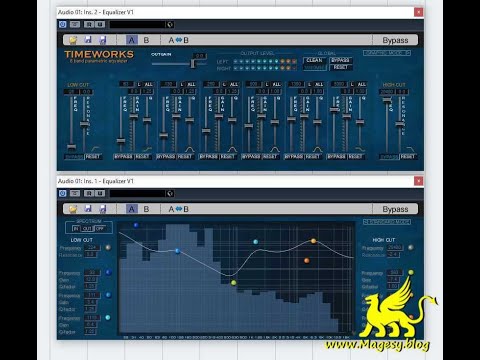Open the mode dropdown in Ins. 2 window
Image resolution: width=480 pixels, height=360 pixels.
click(x=387, y=53)
